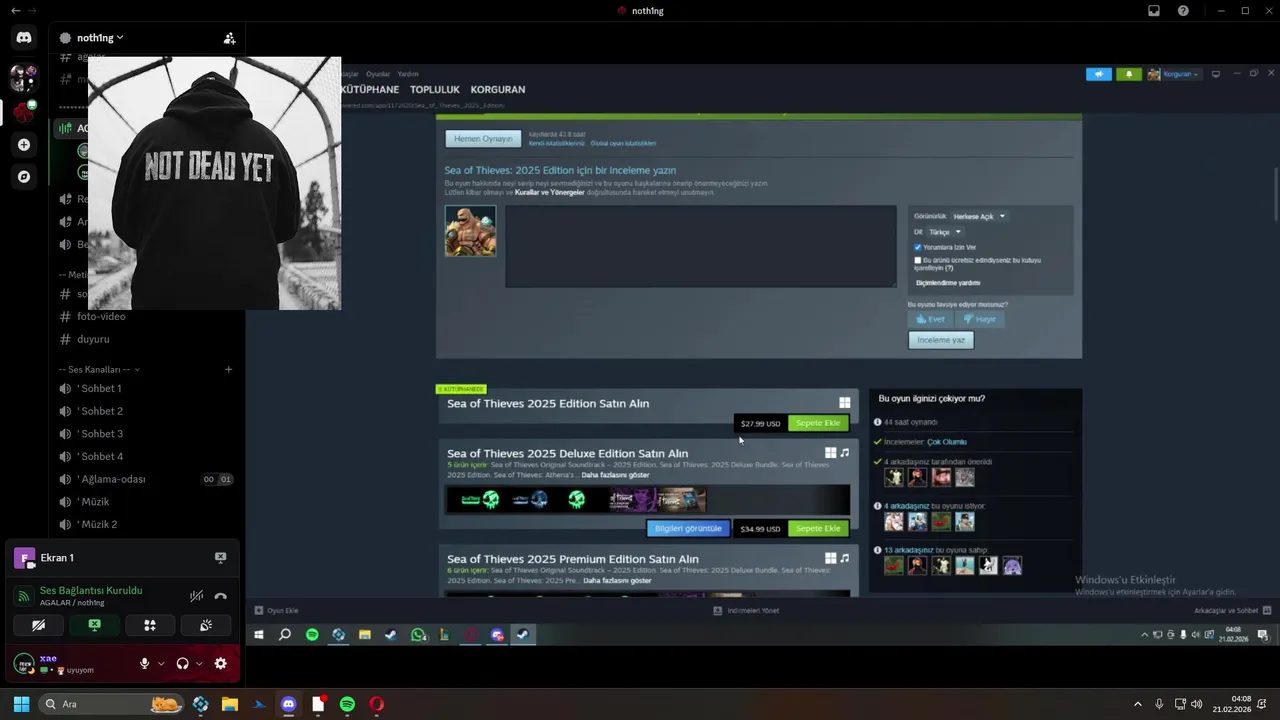Open Görünürlük Herkese Açık dropdown
Viewport: 1280px width, 720px height.
click(979, 216)
